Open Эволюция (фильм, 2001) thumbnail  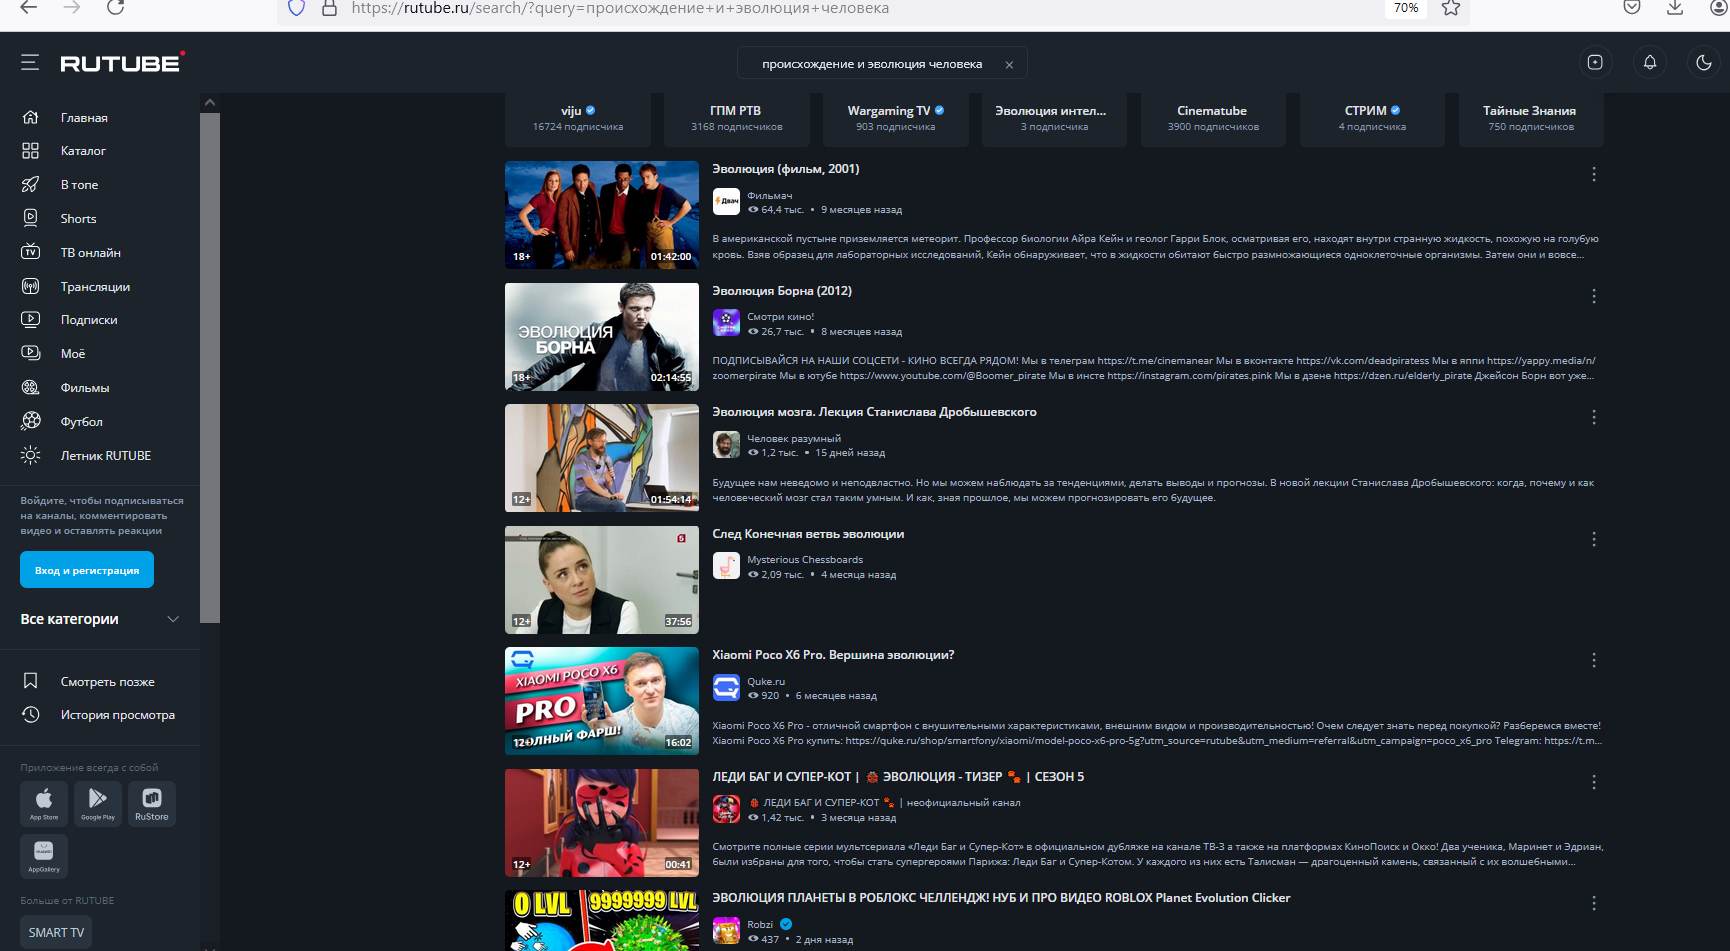coord(602,215)
